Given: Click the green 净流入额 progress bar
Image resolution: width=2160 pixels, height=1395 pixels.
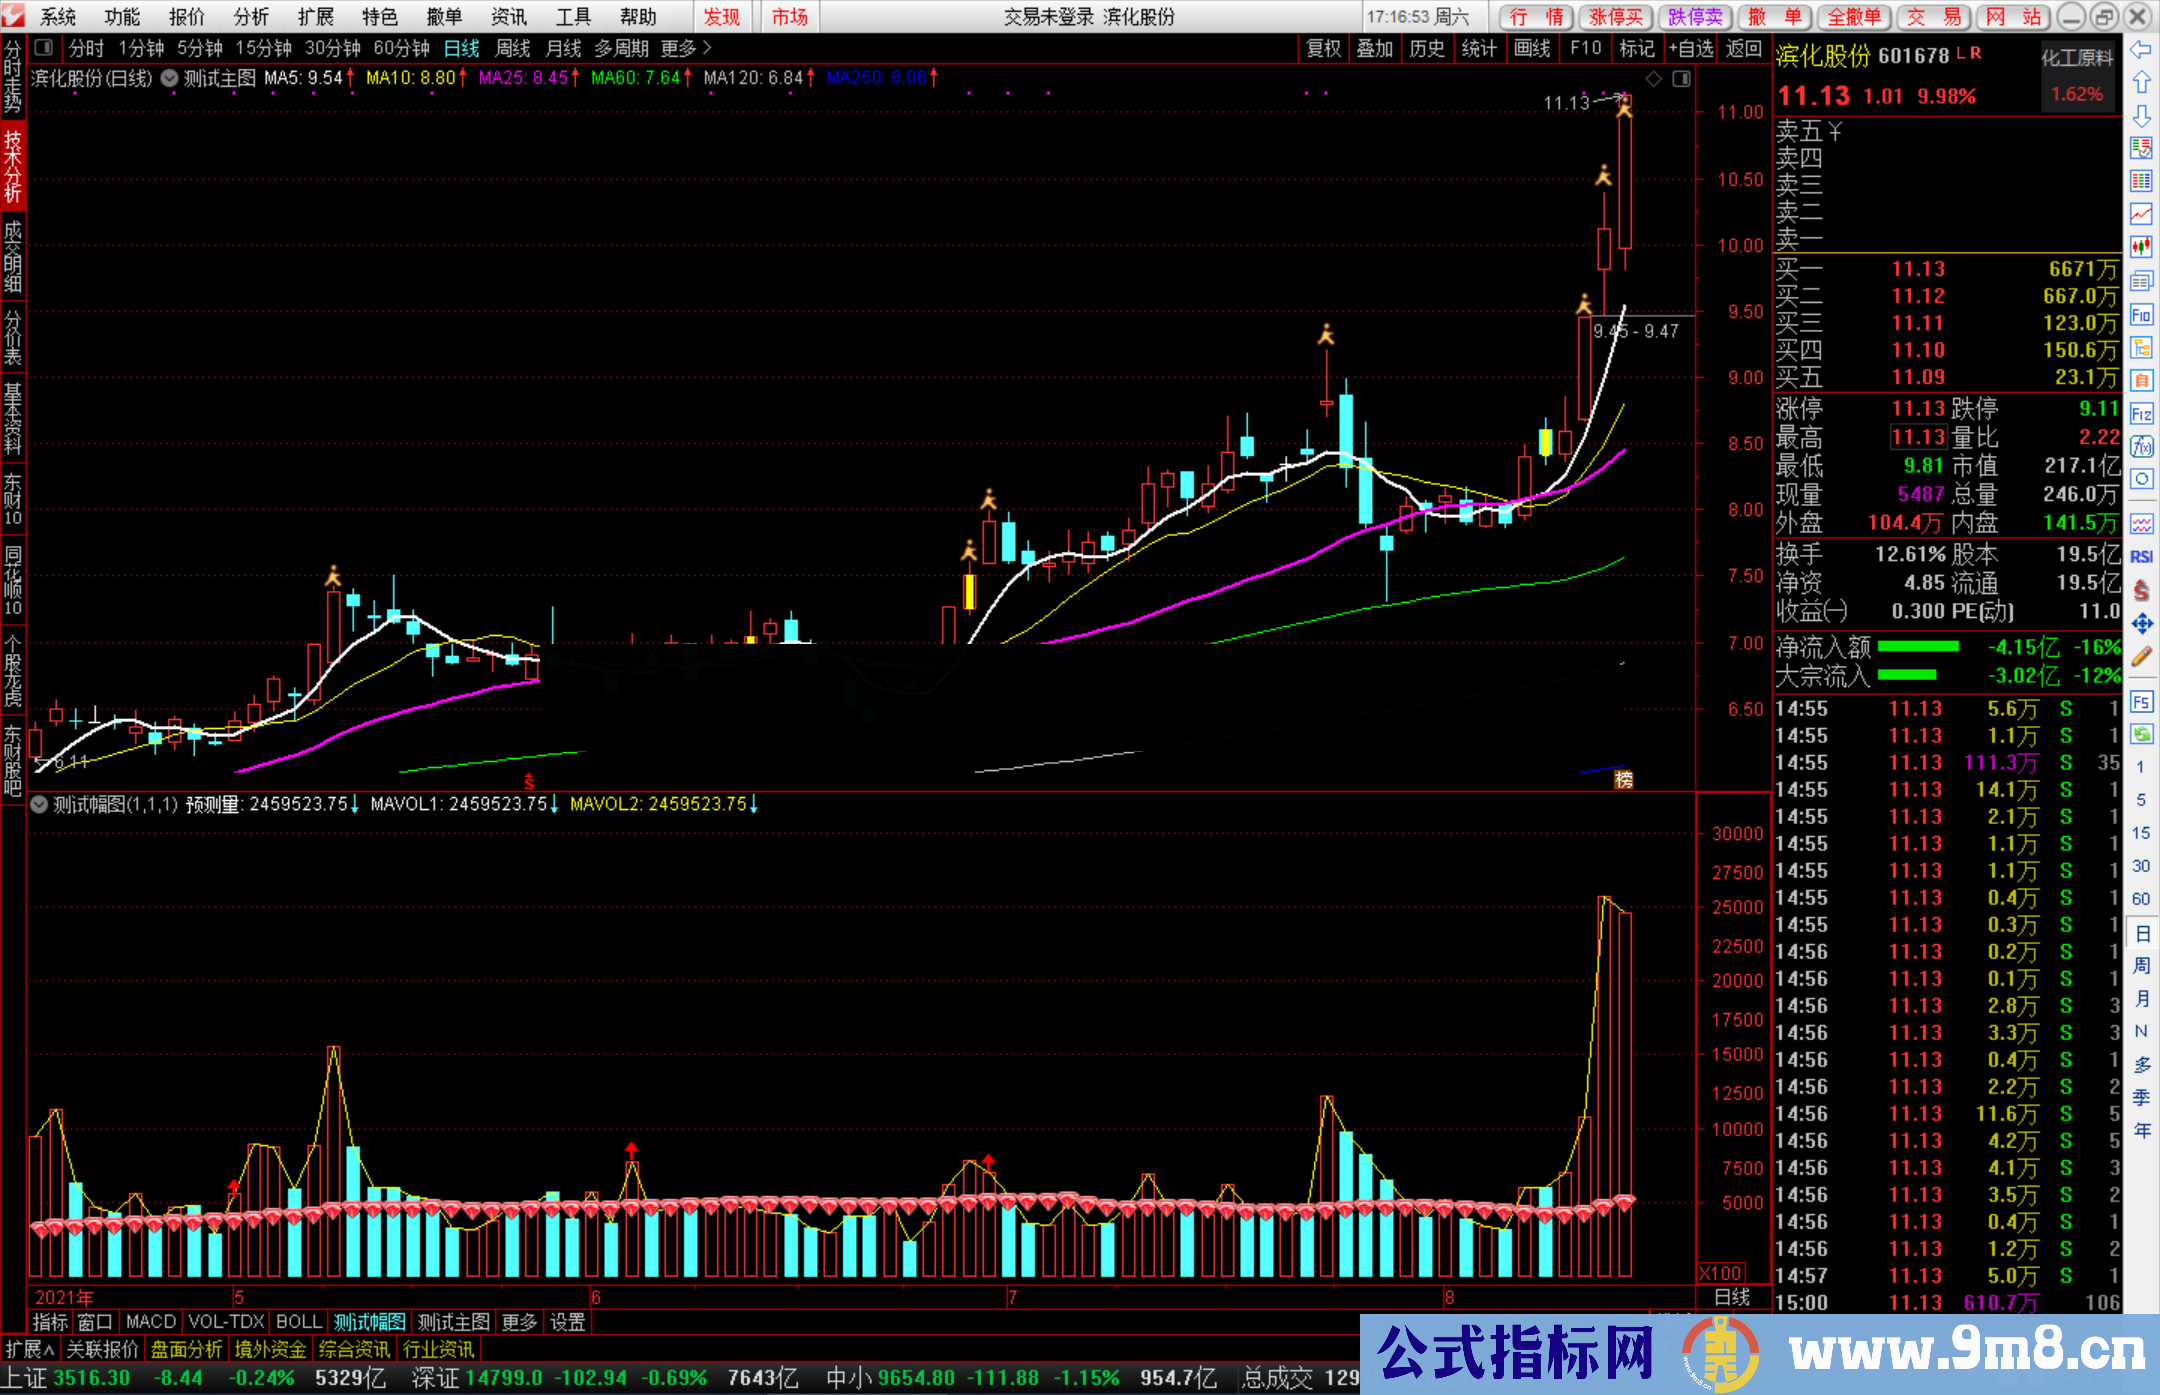Looking at the screenshot, I should coord(1917,647).
